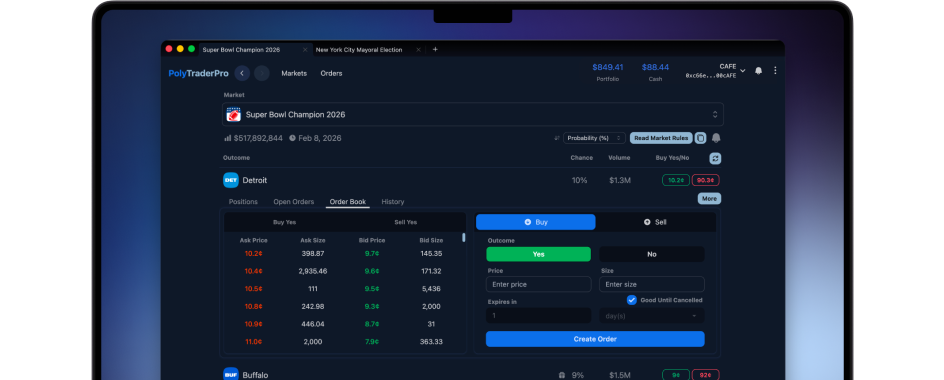Click the order book vertical scrollbar
This screenshot has height=380, width=944.
(x=464, y=237)
